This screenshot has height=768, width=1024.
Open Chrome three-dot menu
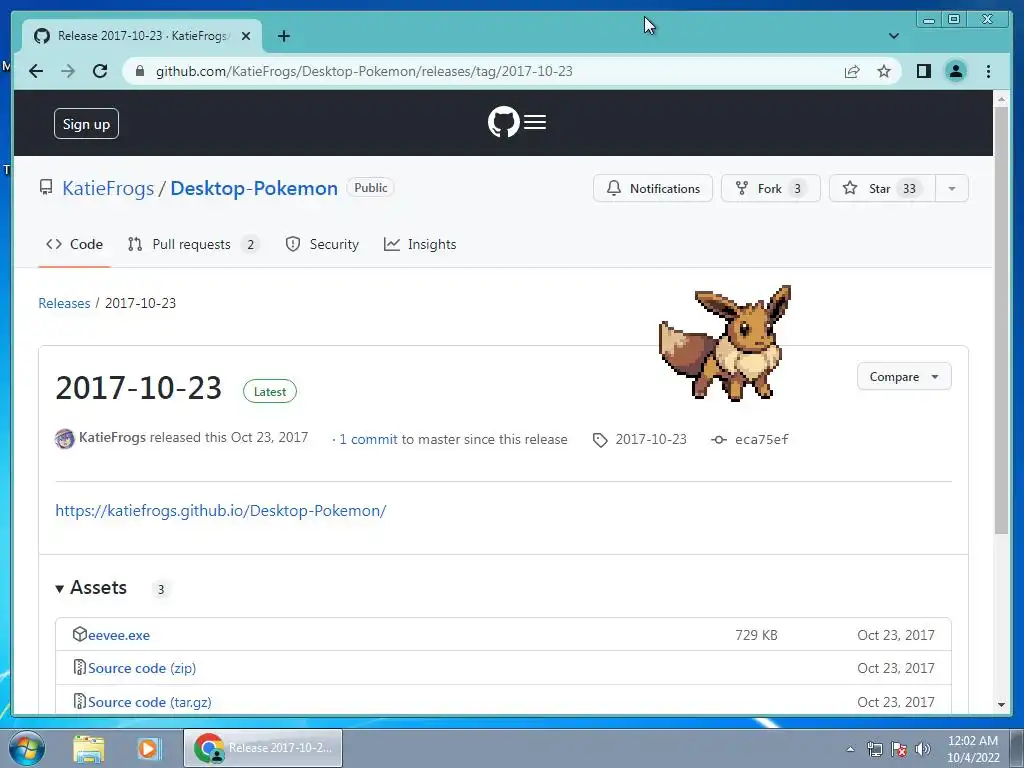pos(988,71)
